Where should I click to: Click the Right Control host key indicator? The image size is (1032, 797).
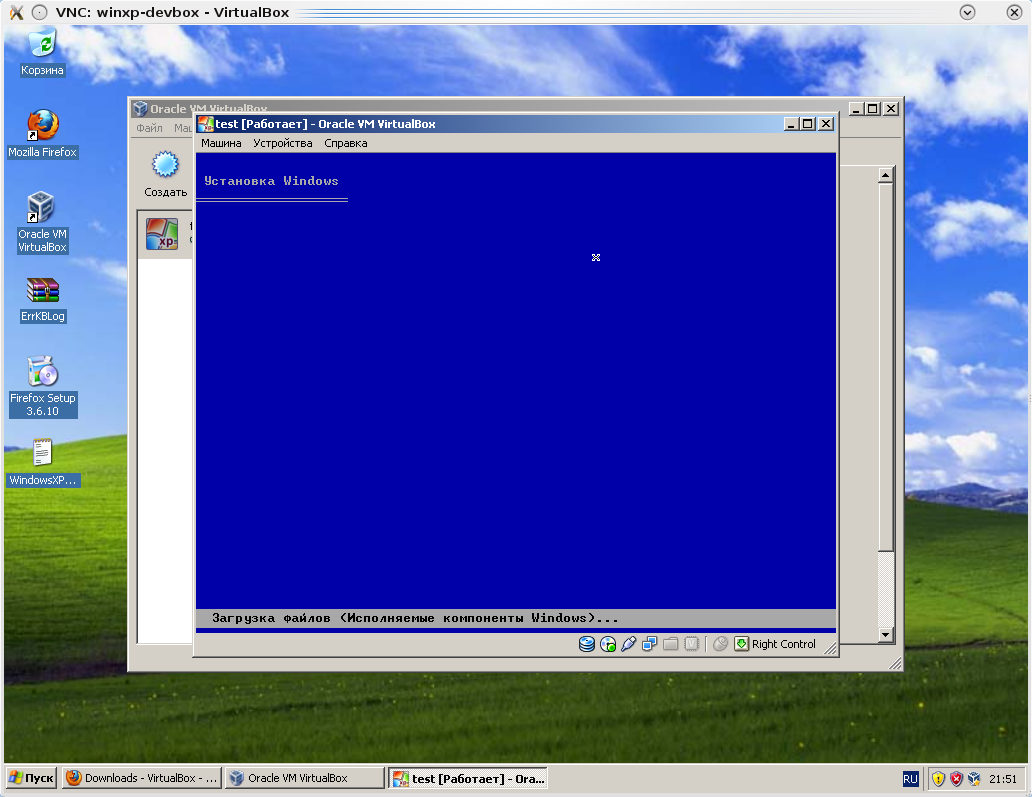[775, 644]
